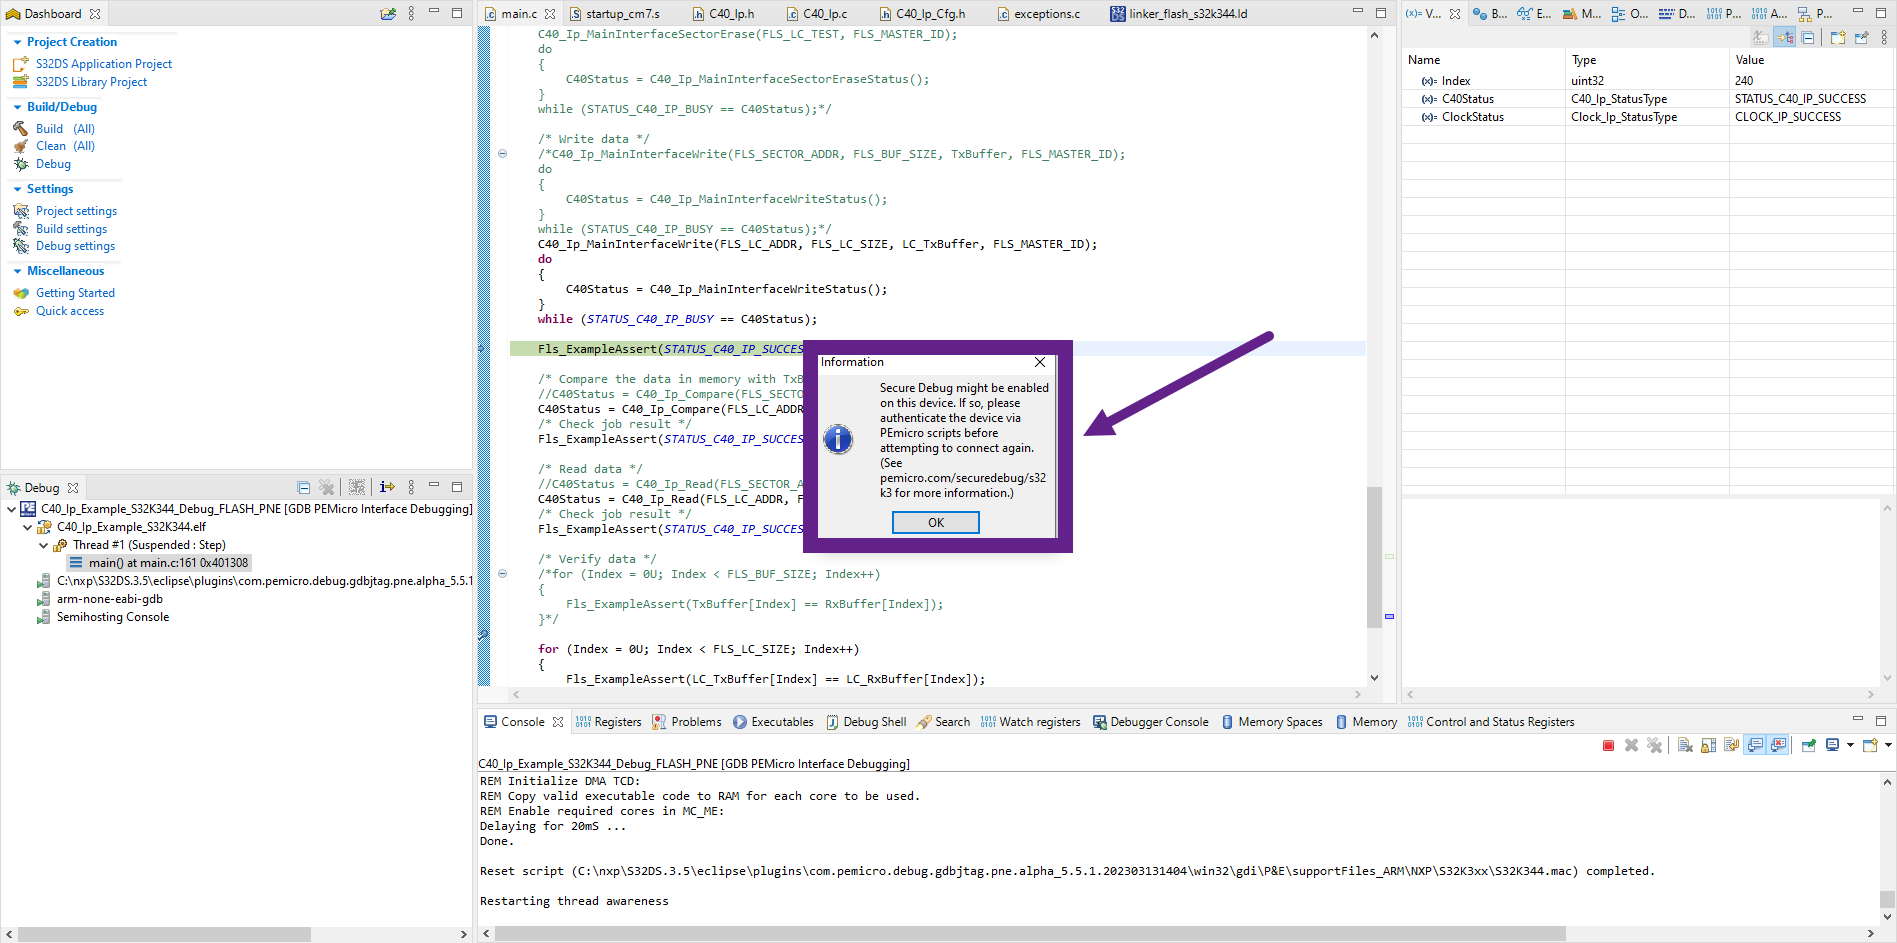1897x943 pixels.
Task: Click Remove Launch console icon
Action: [1631, 745]
